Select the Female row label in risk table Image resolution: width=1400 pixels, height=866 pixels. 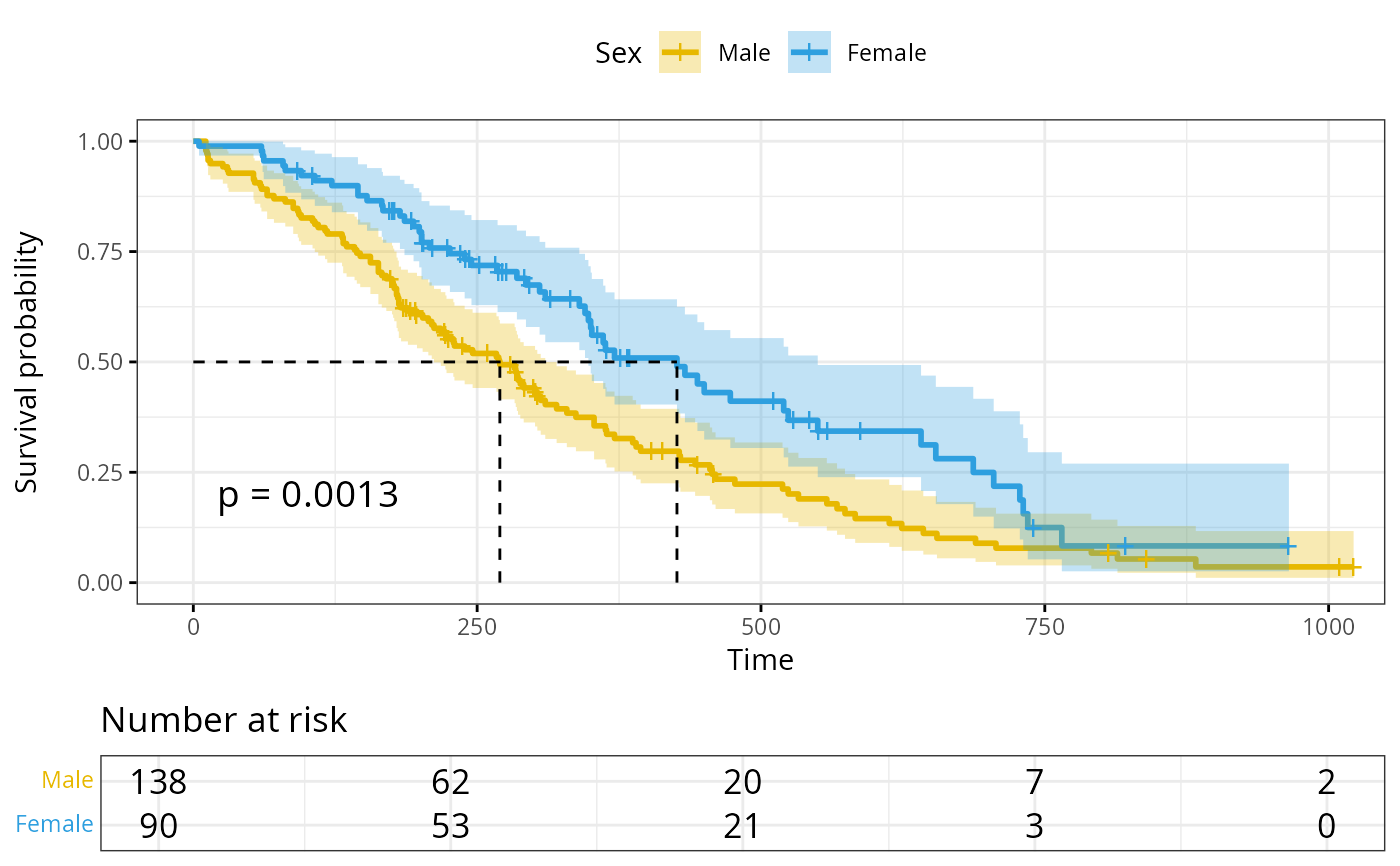click(x=55, y=825)
